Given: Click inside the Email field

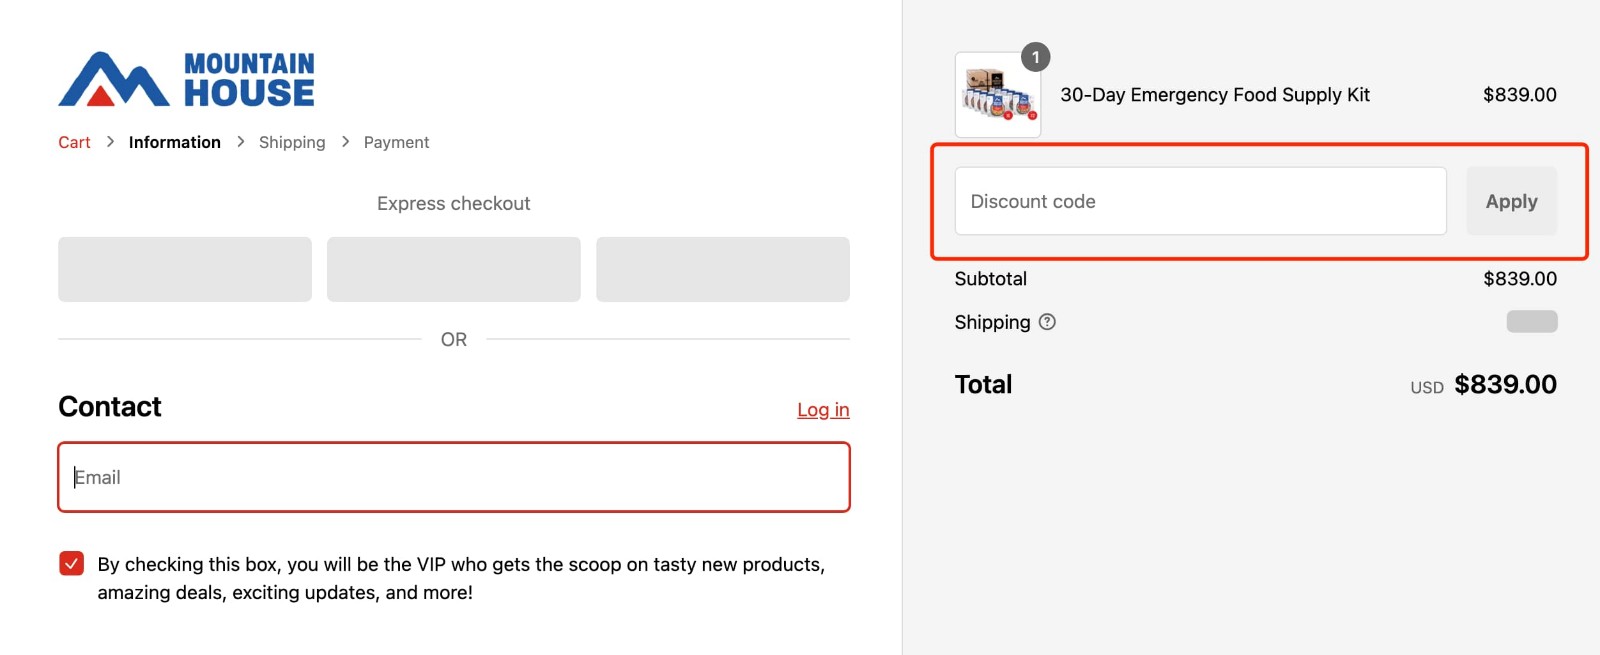Looking at the screenshot, I should (453, 477).
